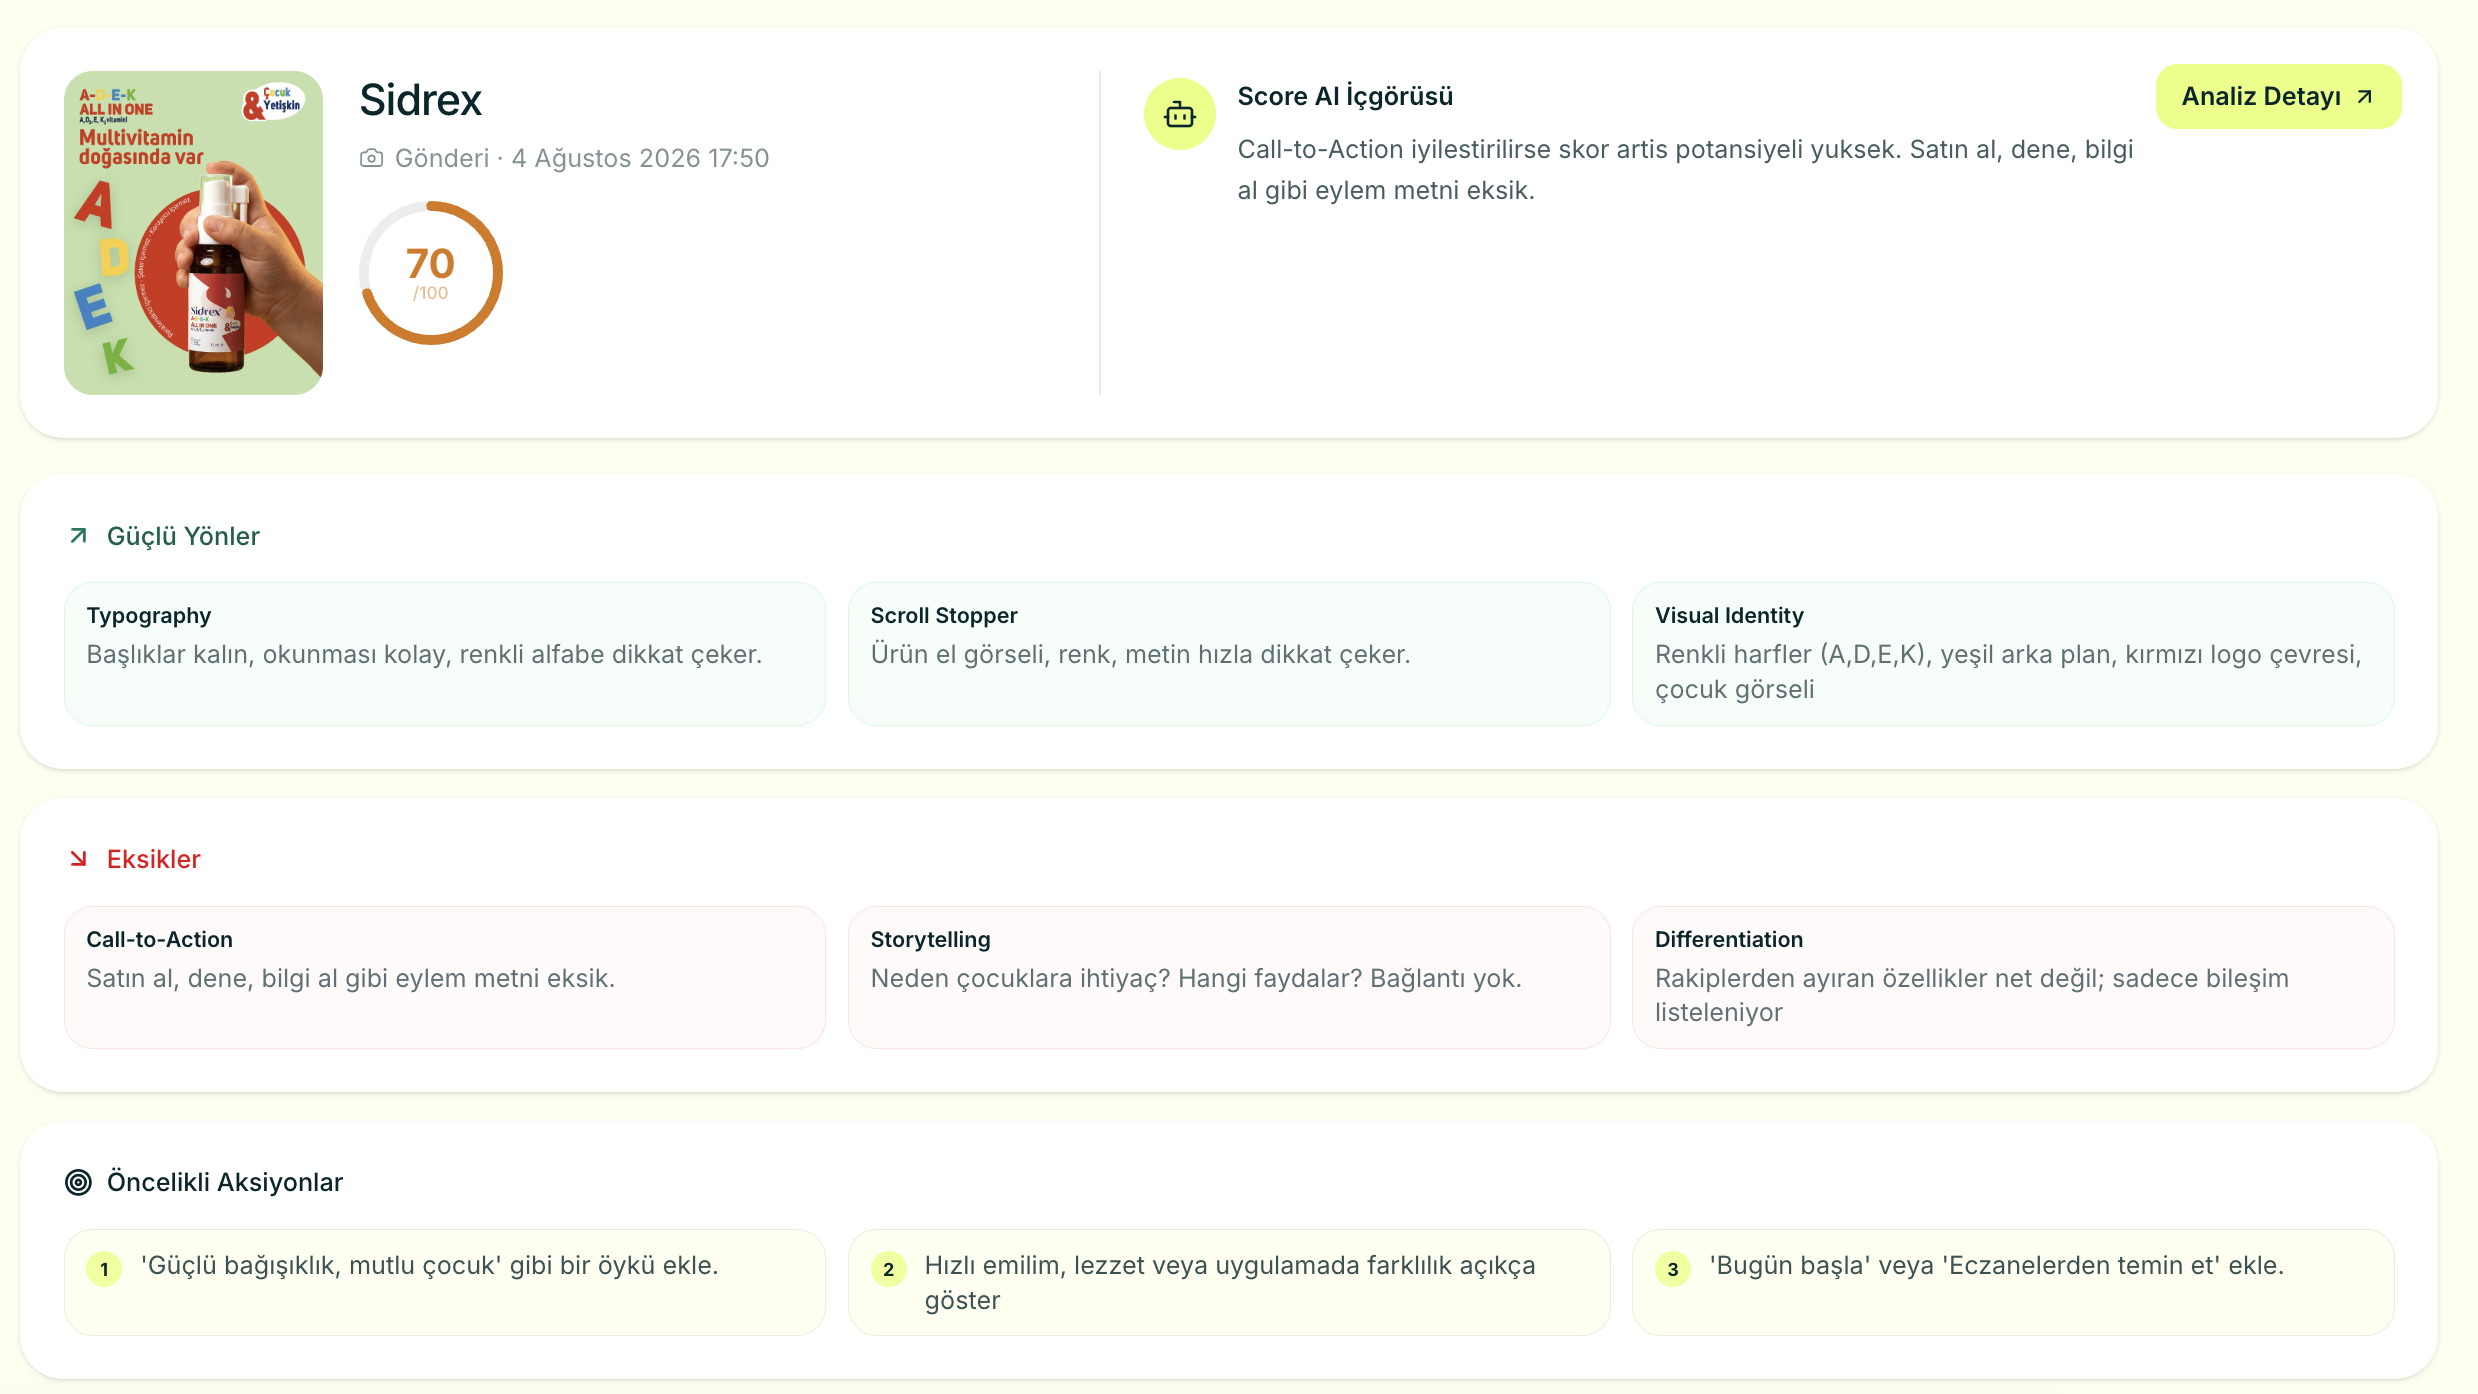Click the Score AI İçgörüsü heading
This screenshot has height=1394, width=2478.
point(1345,96)
